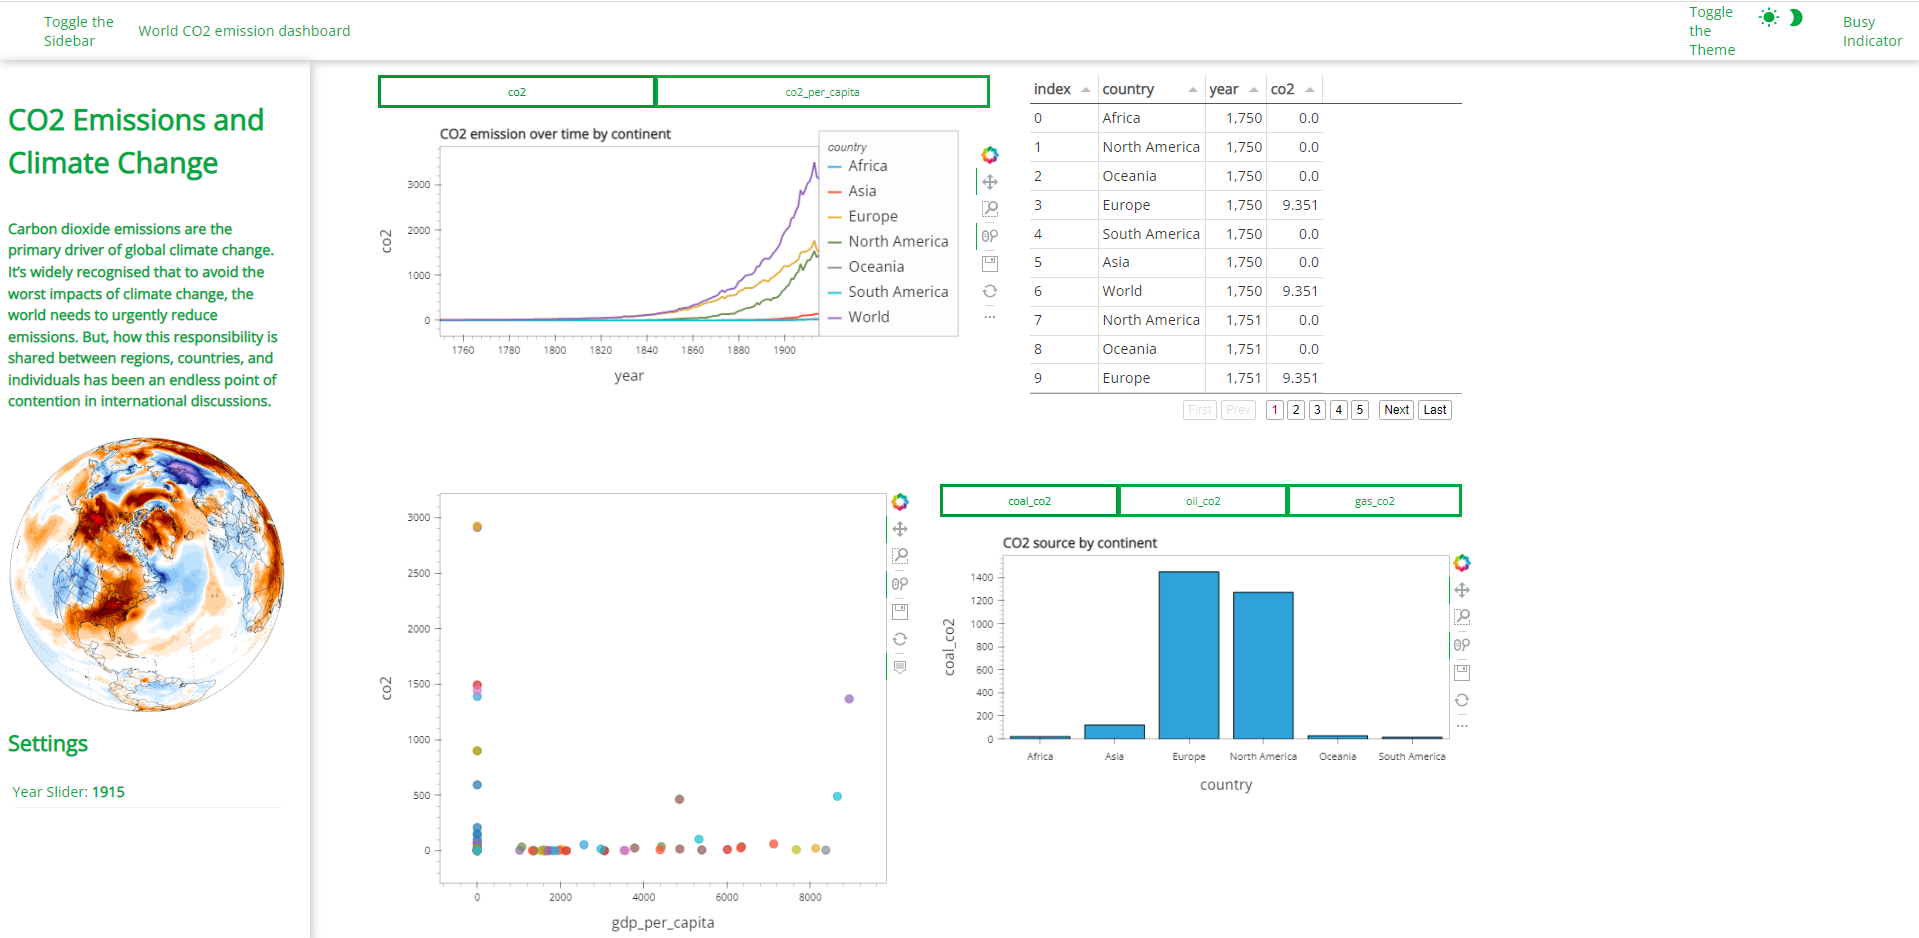This screenshot has height=938, width=1919.
Task: Go to the Last page of the table
Action: click(1434, 409)
